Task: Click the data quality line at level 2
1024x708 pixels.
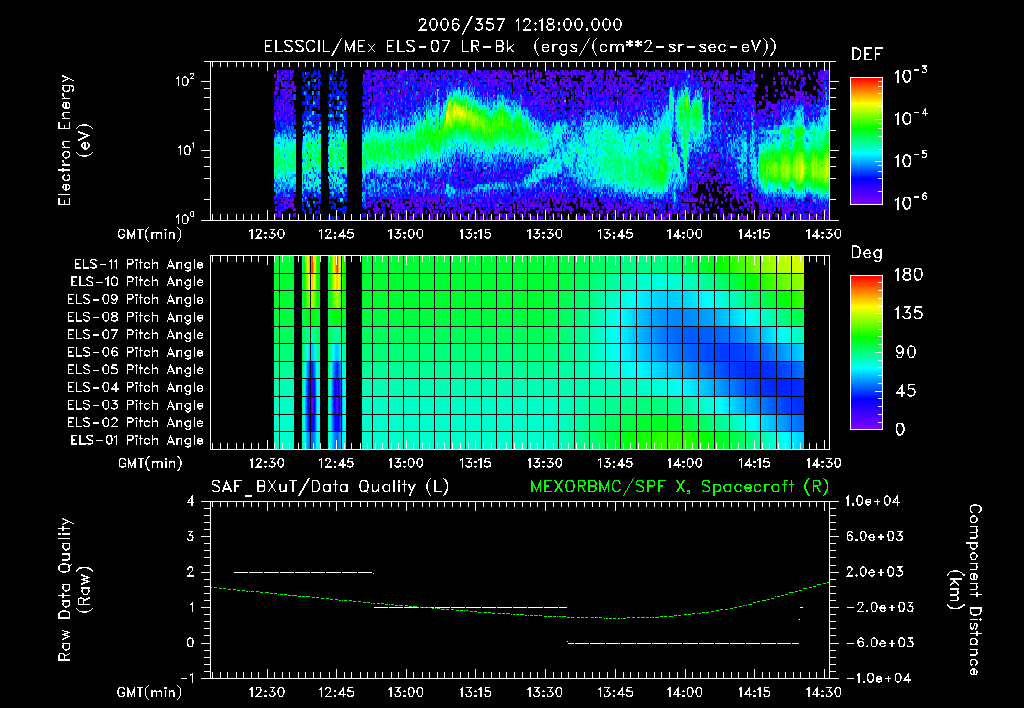Action: pos(304,572)
